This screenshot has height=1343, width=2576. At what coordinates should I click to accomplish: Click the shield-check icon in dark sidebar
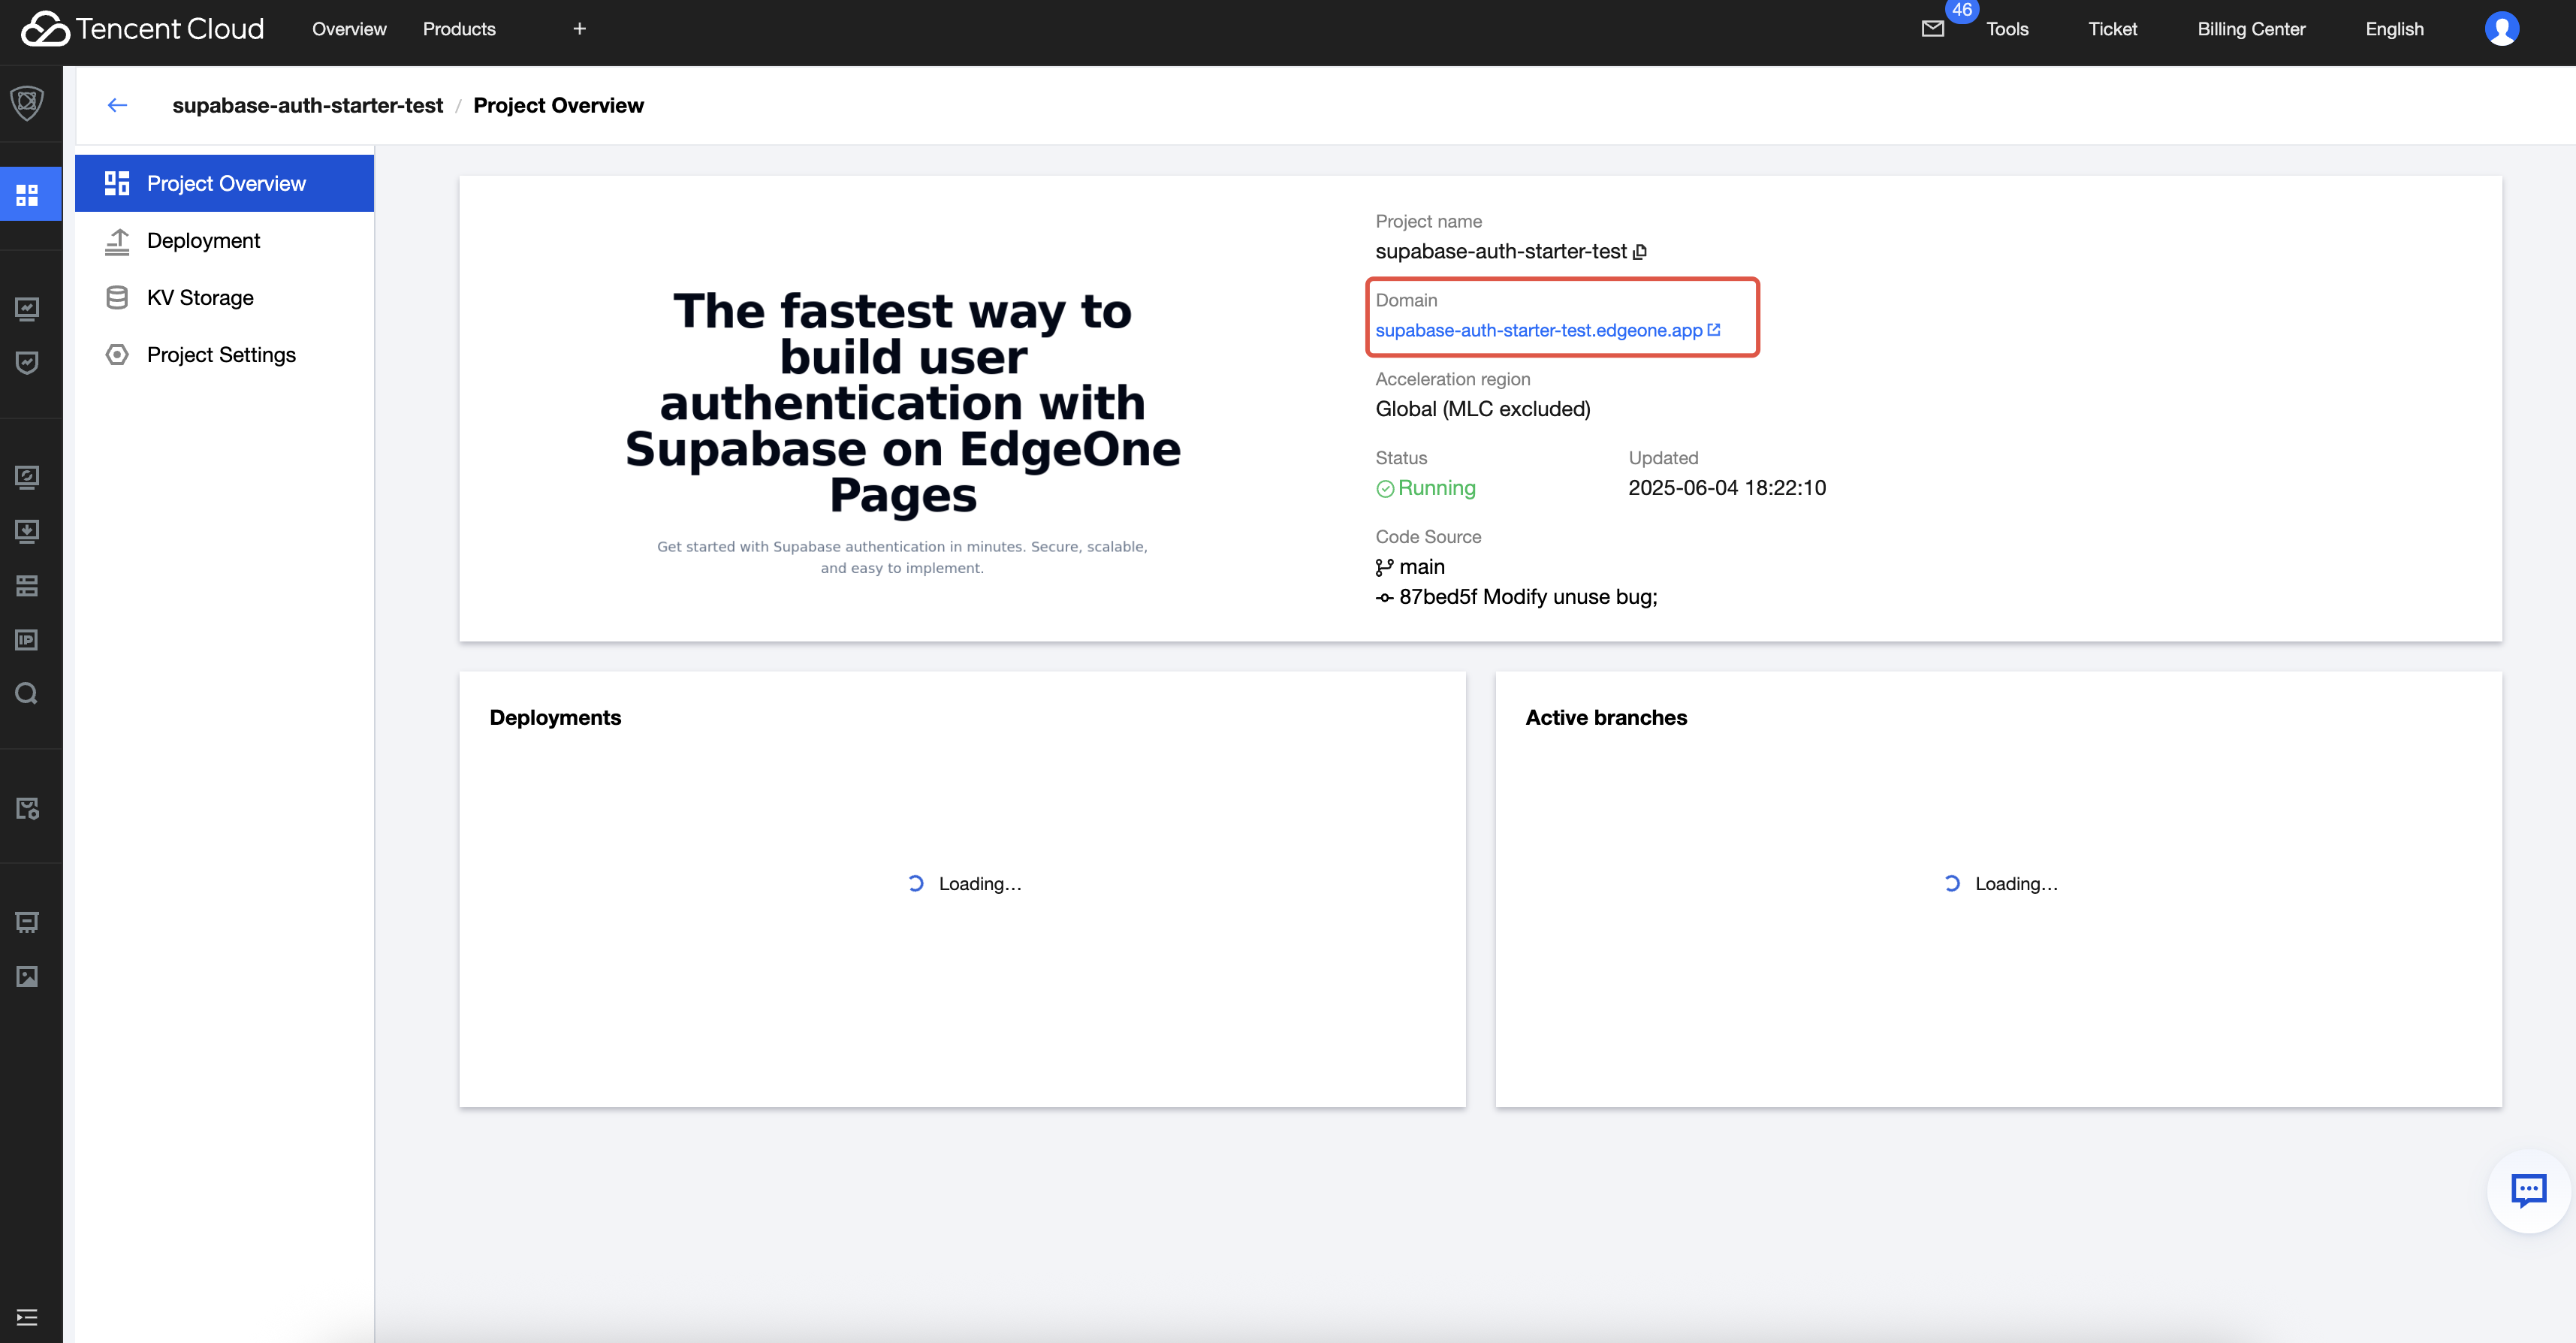[27, 362]
